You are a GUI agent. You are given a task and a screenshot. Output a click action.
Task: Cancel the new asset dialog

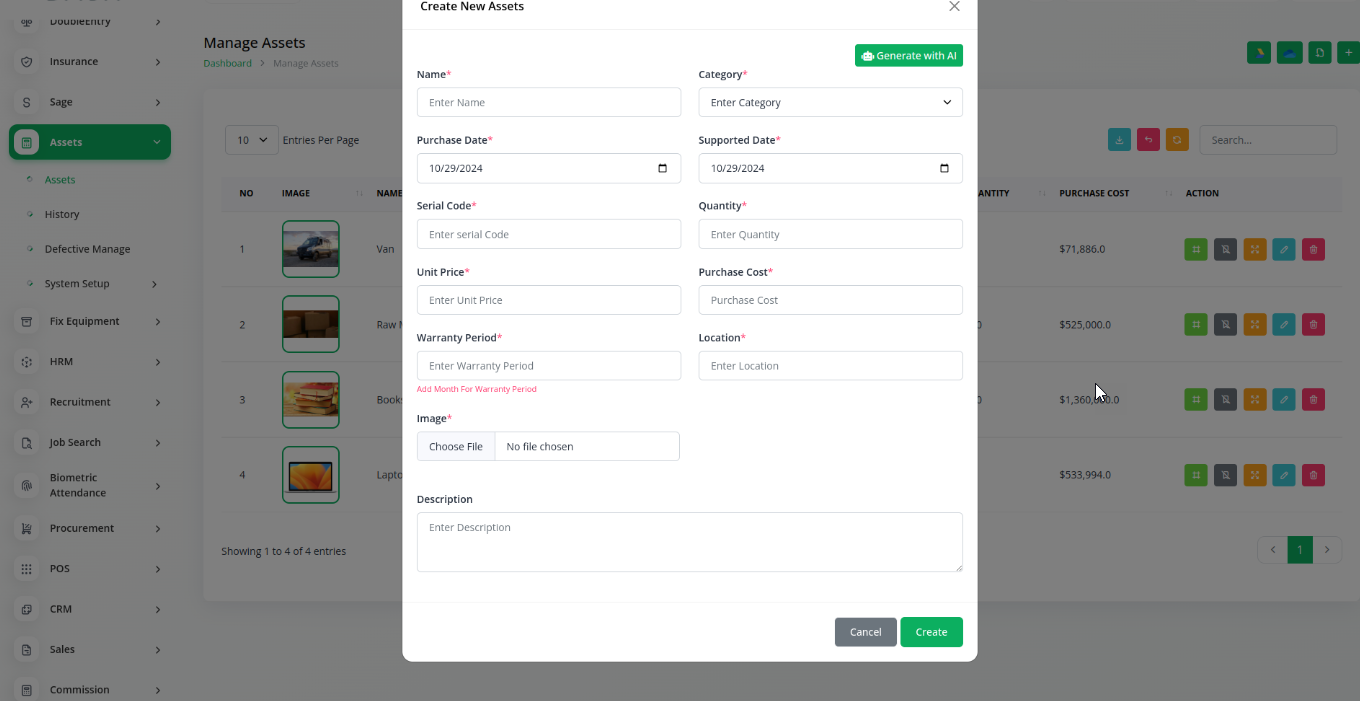[865, 632]
